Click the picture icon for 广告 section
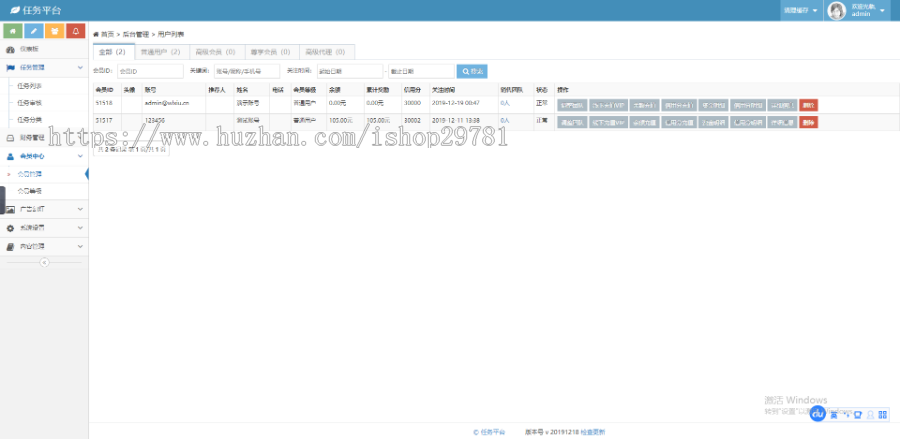The width and height of the screenshot is (900, 439). coord(10,209)
